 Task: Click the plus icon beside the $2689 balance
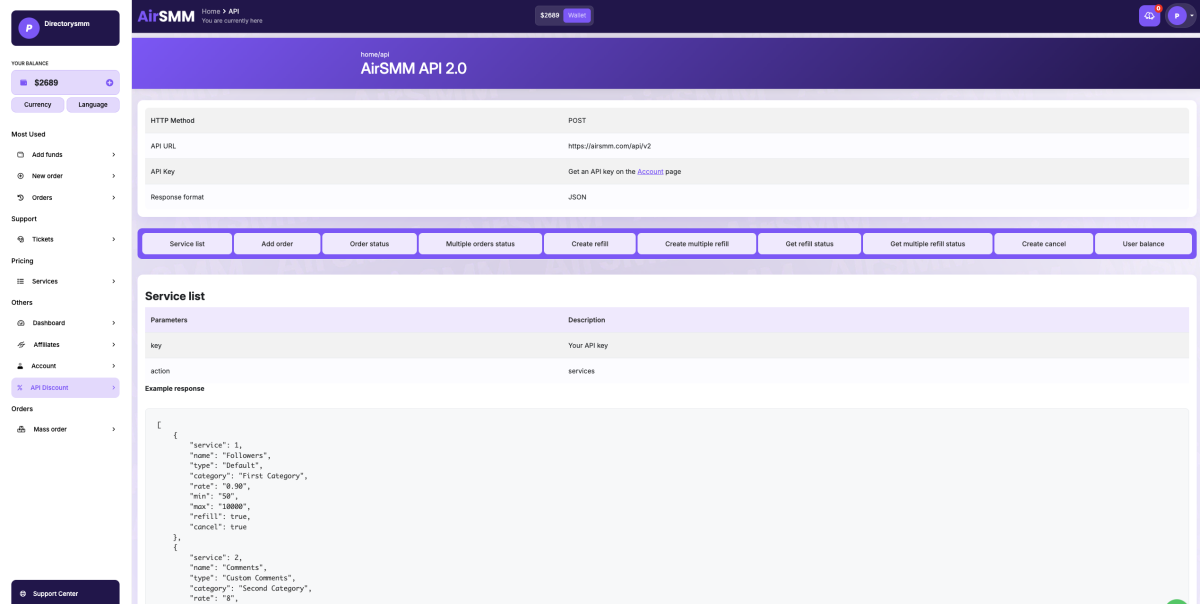(x=109, y=83)
